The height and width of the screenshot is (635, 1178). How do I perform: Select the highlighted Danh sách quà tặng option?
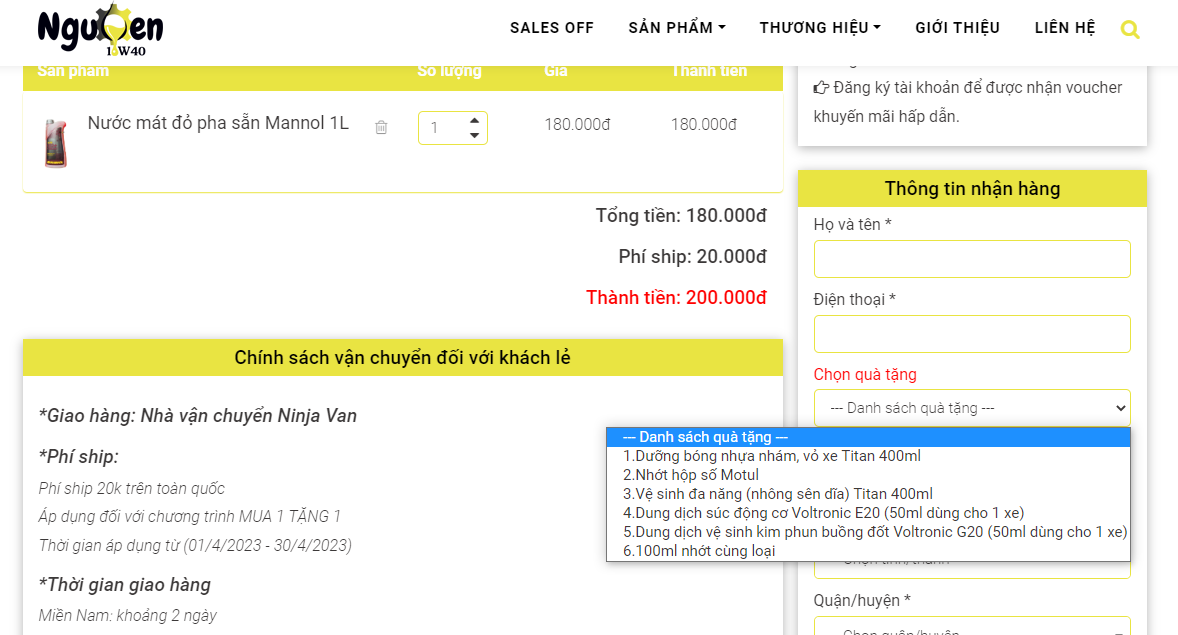868,437
